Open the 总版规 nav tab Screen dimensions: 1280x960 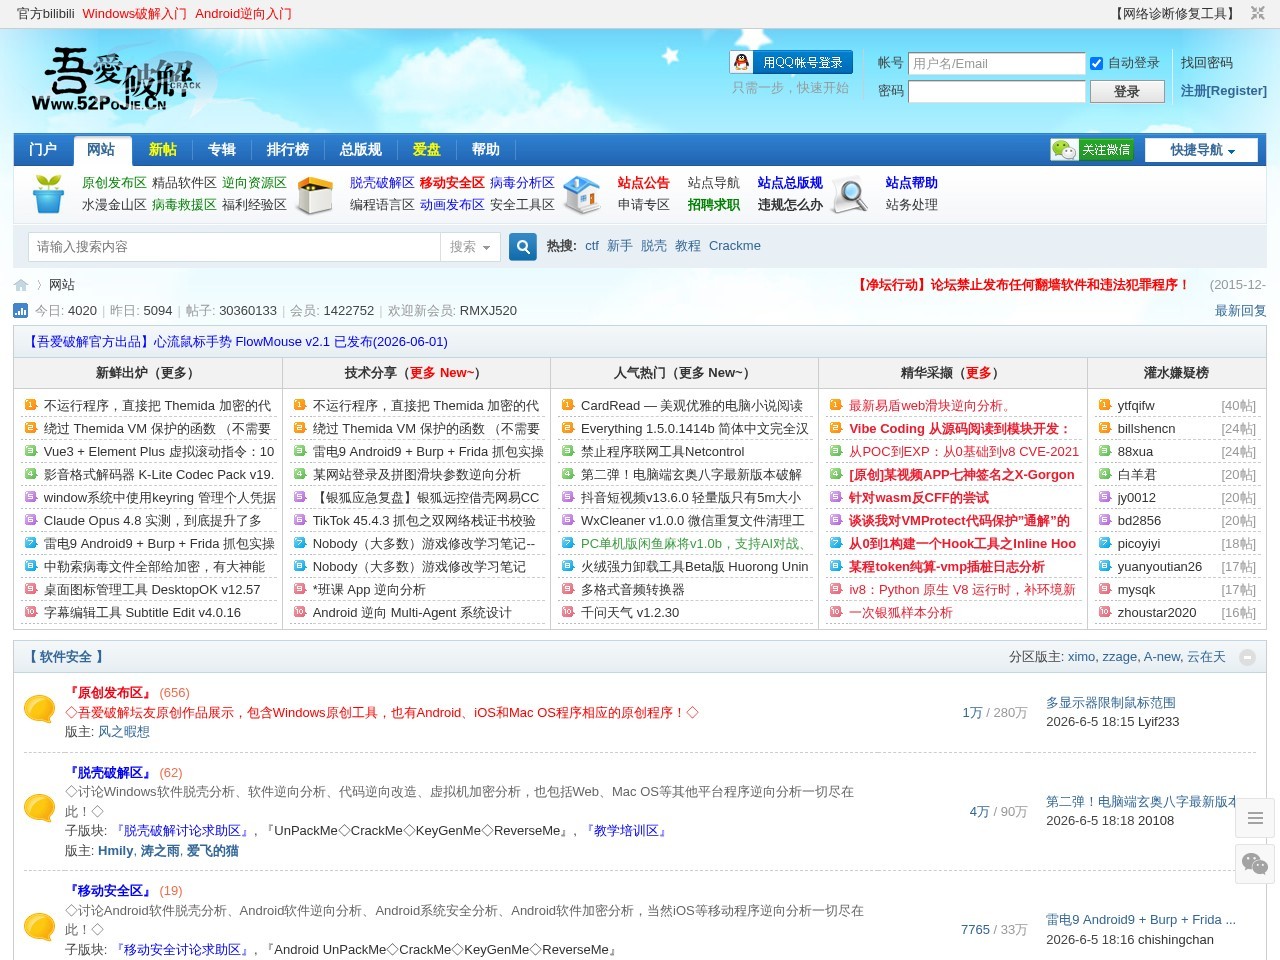pos(361,149)
